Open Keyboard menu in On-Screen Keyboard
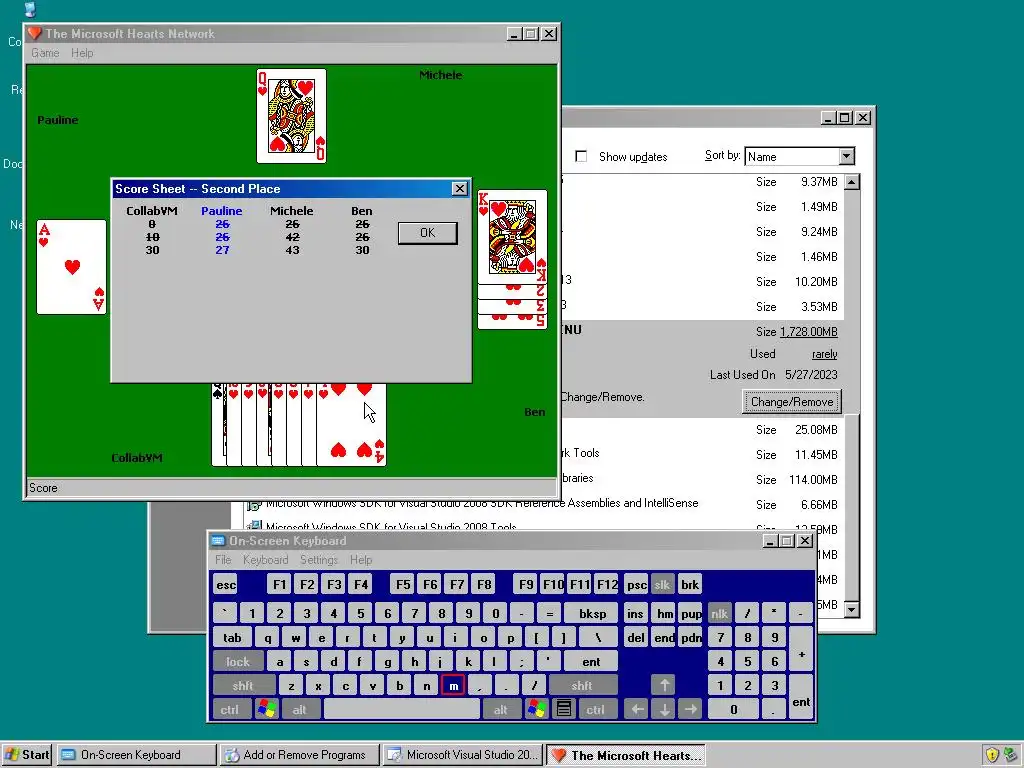 pos(265,560)
